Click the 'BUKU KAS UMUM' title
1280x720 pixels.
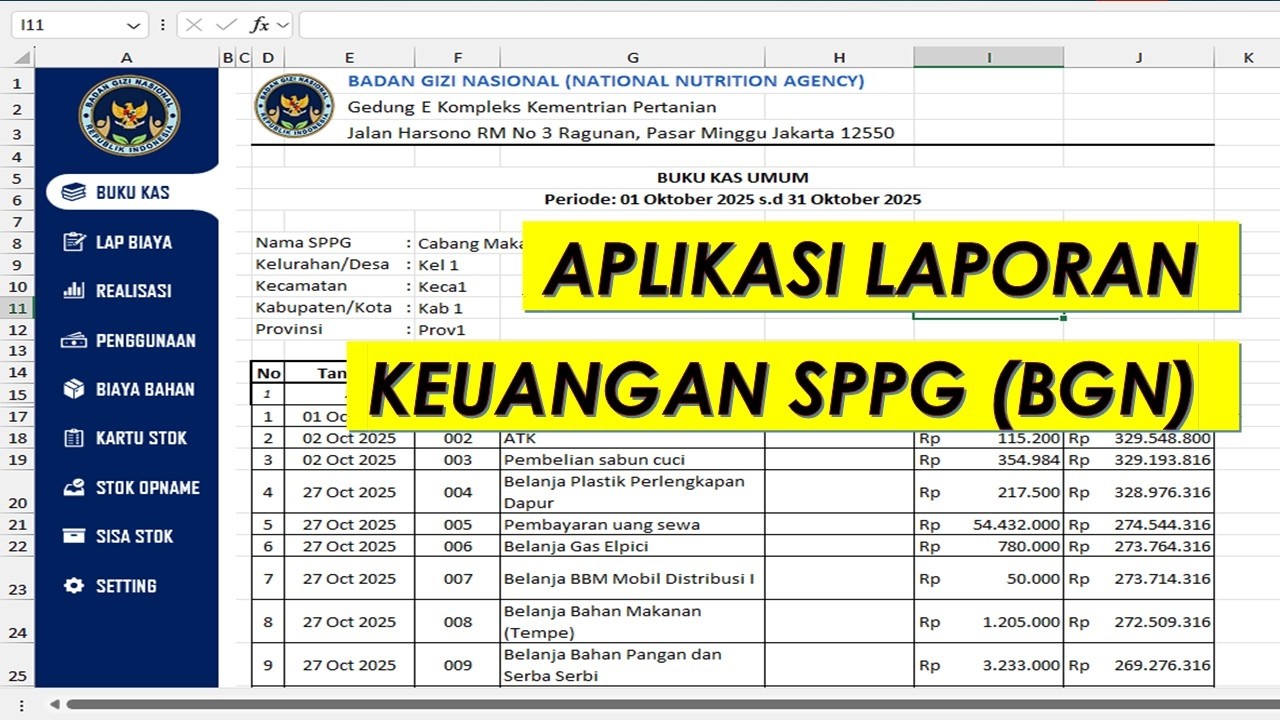(733, 178)
